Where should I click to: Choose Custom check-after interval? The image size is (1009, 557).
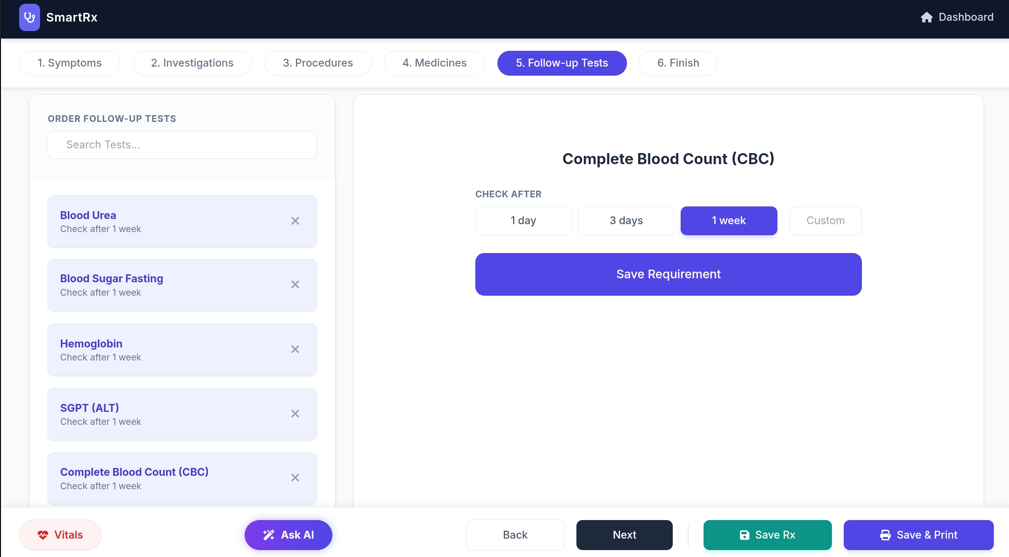(825, 221)
